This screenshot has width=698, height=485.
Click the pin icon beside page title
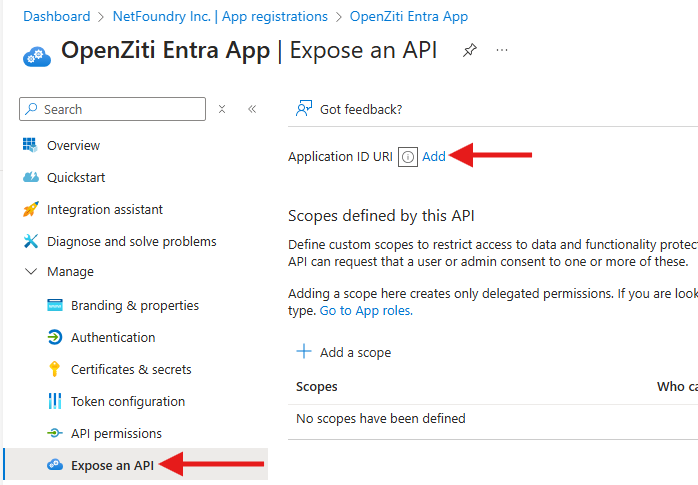click(469, 51)
